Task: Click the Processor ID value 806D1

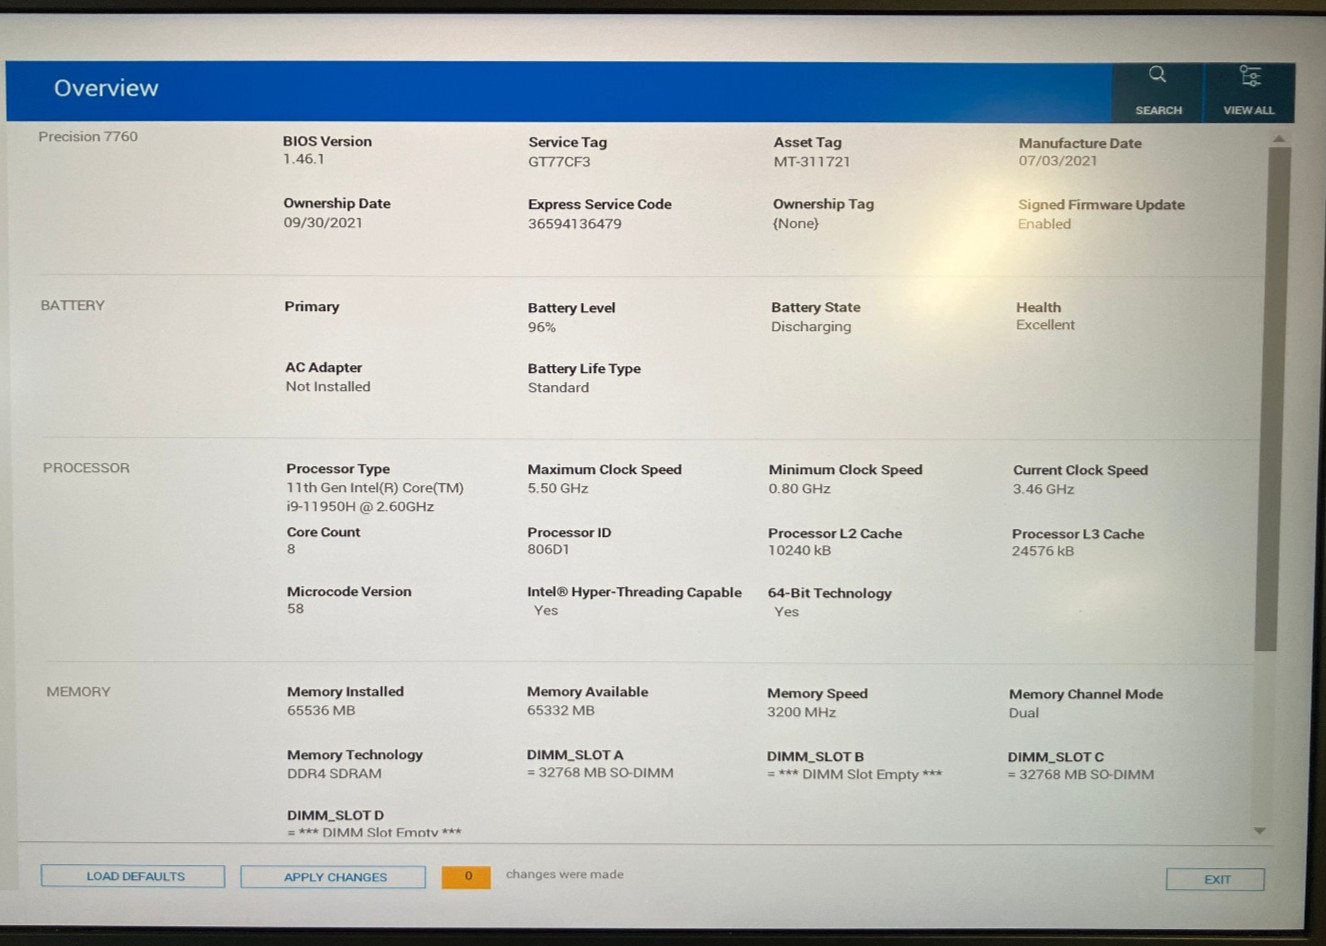Action: pos(548,549)
